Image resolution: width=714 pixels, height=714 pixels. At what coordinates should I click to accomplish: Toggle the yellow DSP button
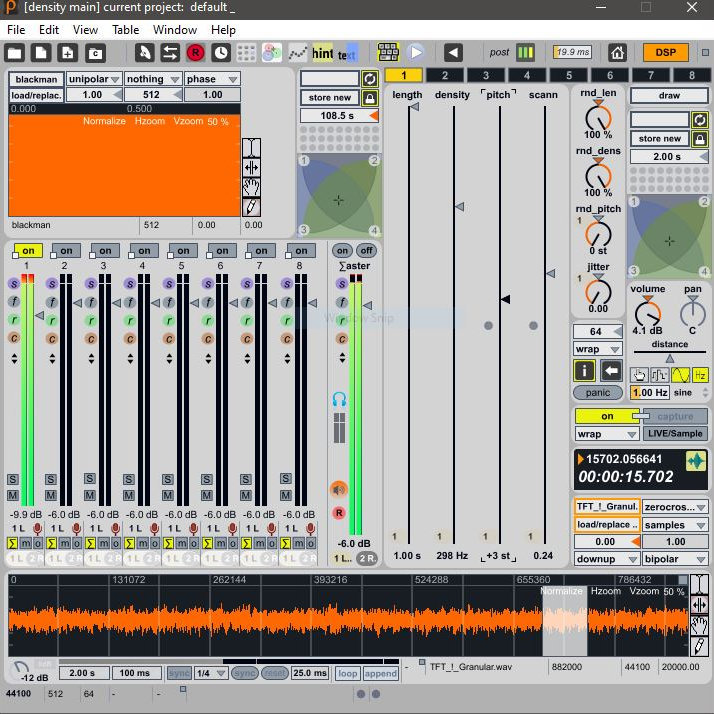665,53
